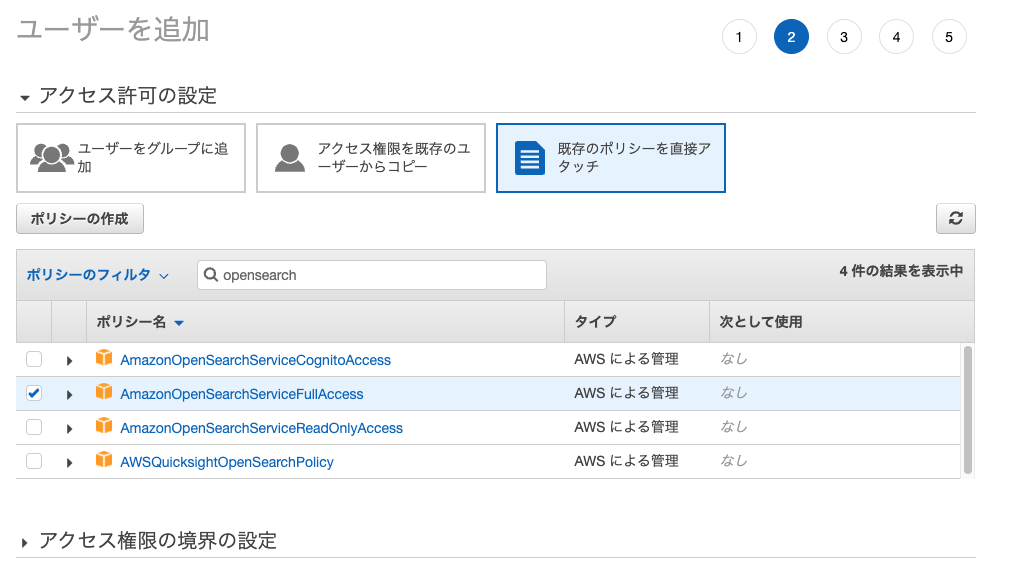Click the policy search field containing opensearch

pyautogui.click(x=372, y=275)
